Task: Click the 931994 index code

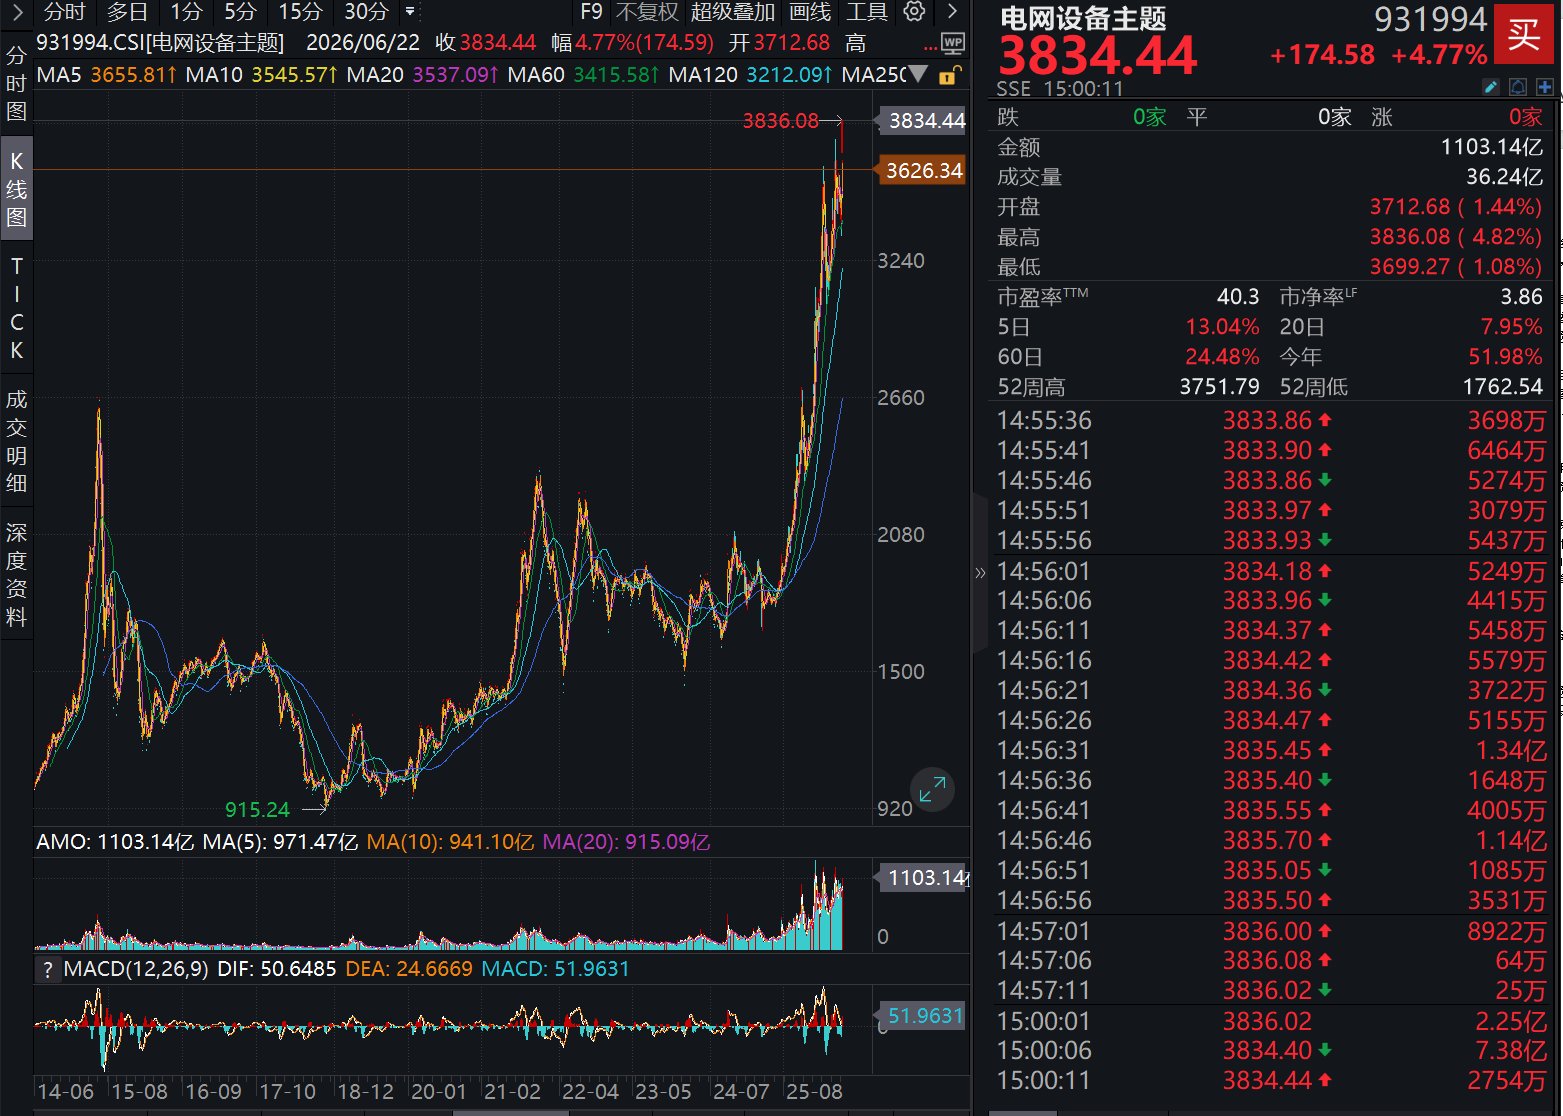Action: (1430, 19)
